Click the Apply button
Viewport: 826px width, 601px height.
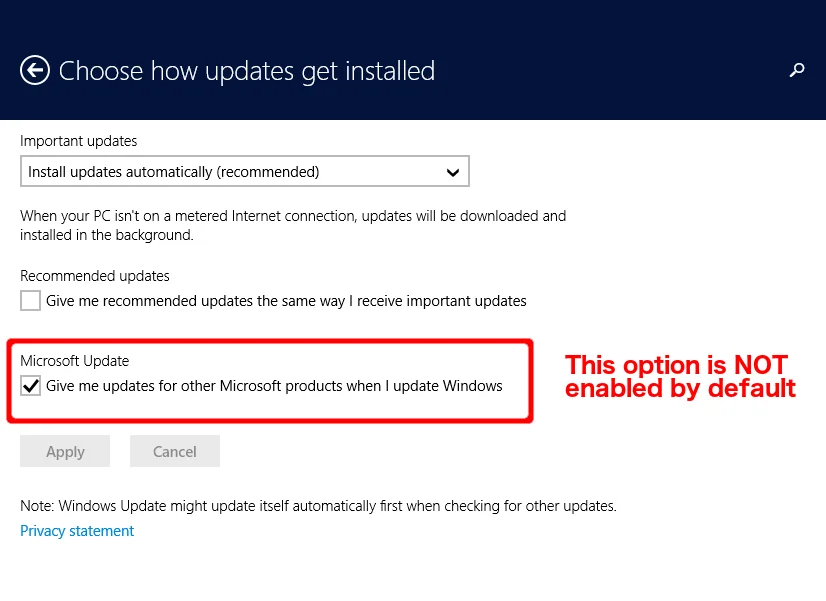(x=65, y=452)
